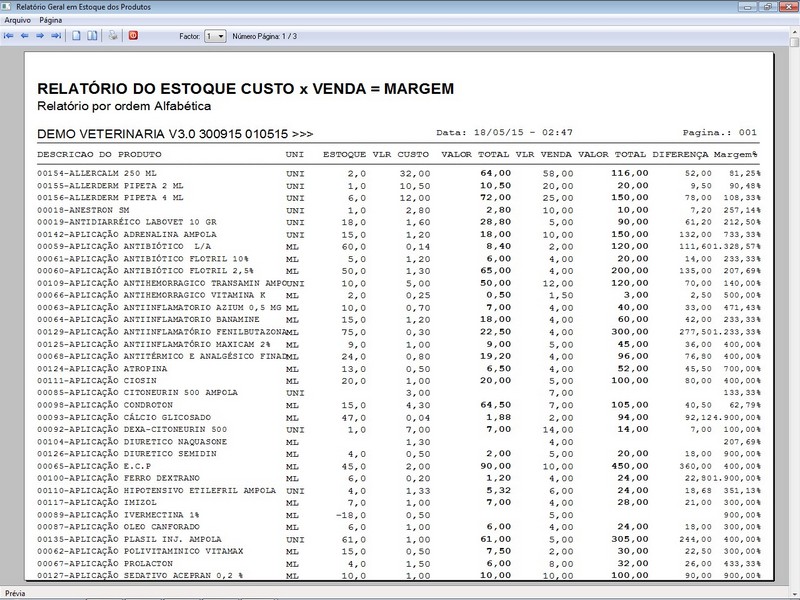Click row '00135-APLICAÇÃO PLASIL INJ. AMPOLA'
This screenshot has width=800, height=600.
pos(398,539)
